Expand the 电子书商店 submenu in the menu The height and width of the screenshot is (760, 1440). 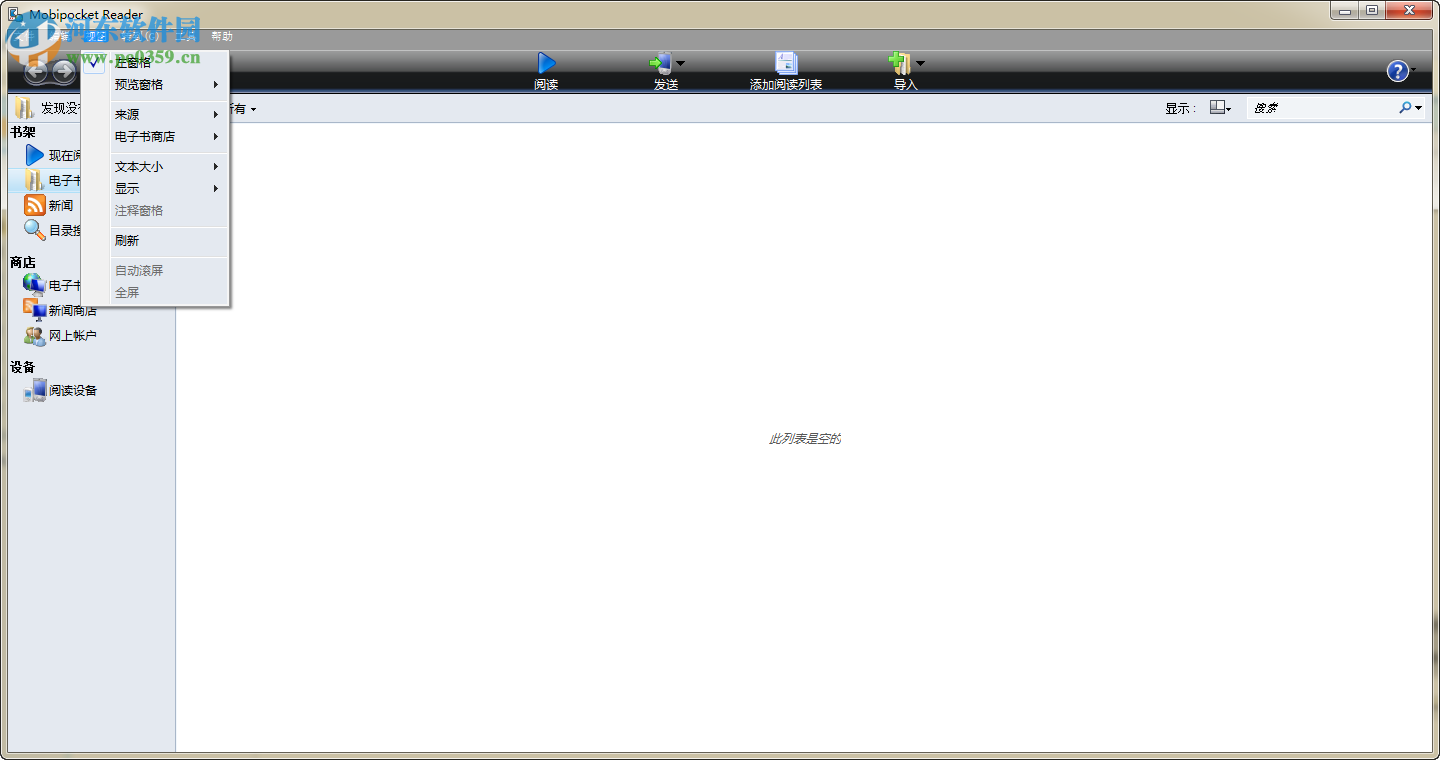pyautogui.click(x=156, y=137)
